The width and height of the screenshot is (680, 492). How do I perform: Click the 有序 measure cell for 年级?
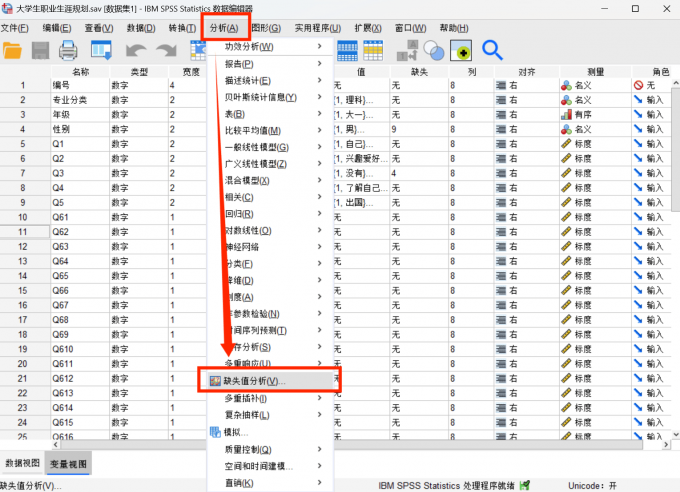(x=595, y=115)
